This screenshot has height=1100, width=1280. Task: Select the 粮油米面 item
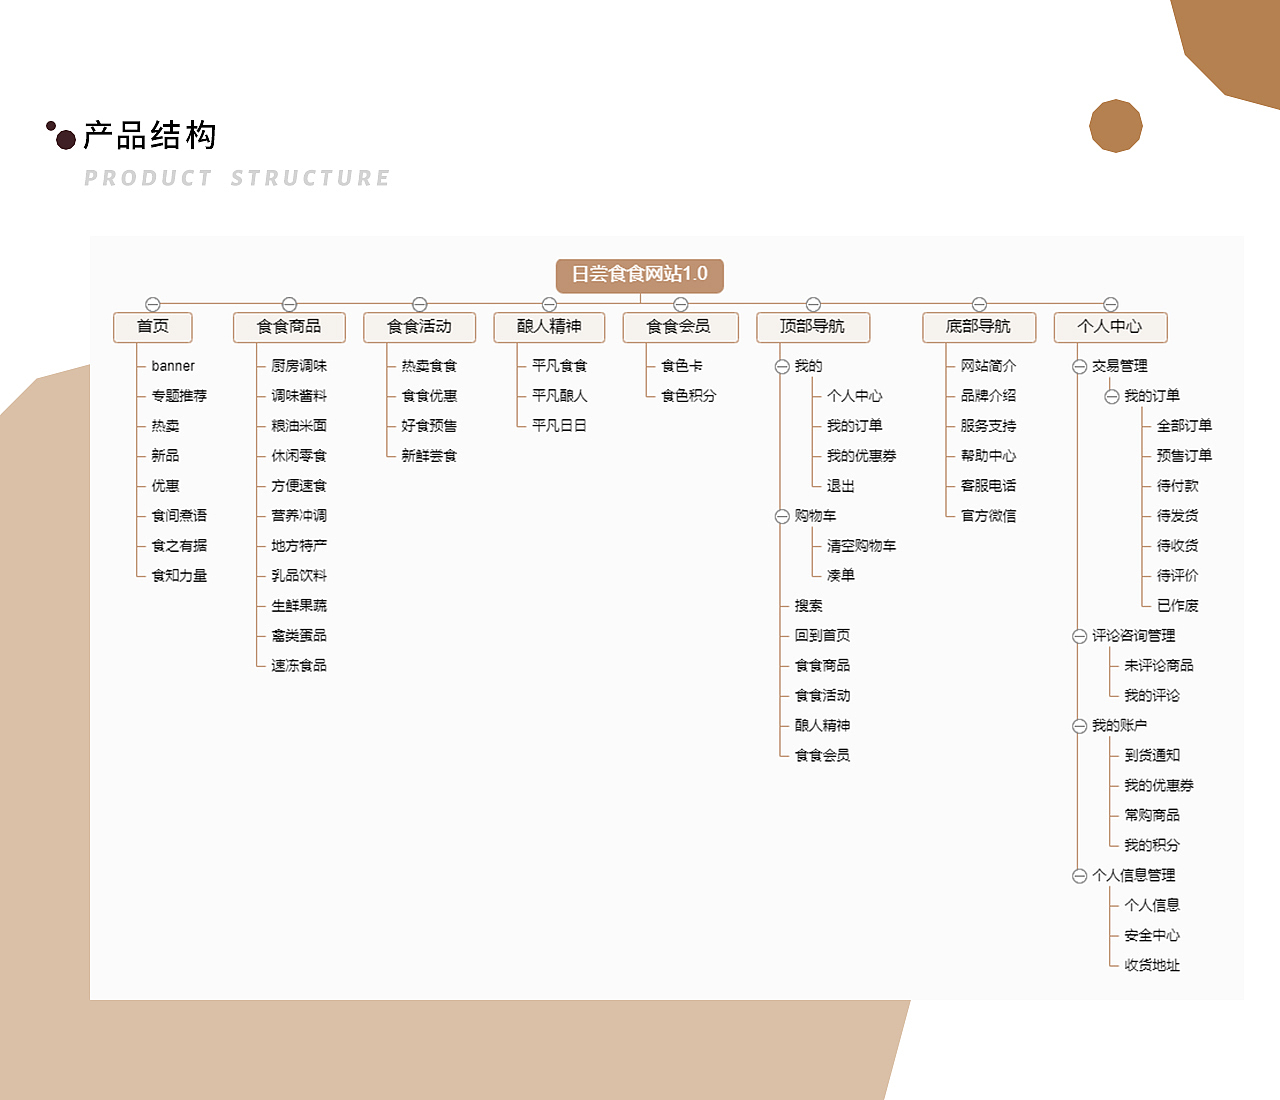pos(299,426)
